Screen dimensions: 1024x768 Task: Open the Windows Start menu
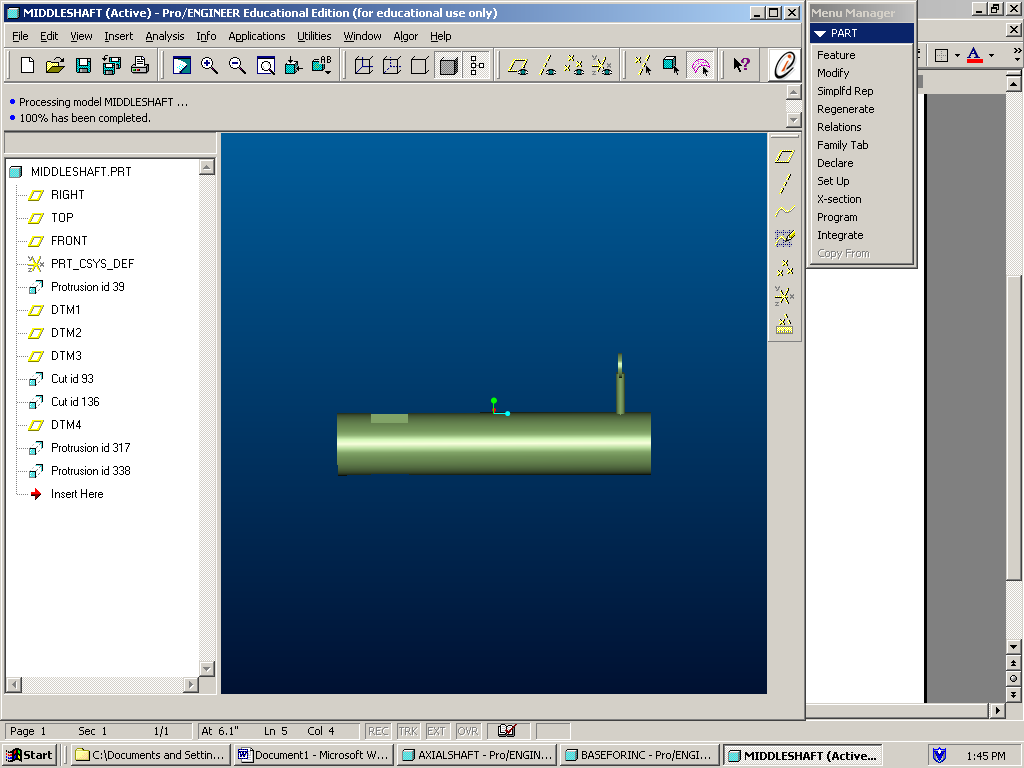29,755
